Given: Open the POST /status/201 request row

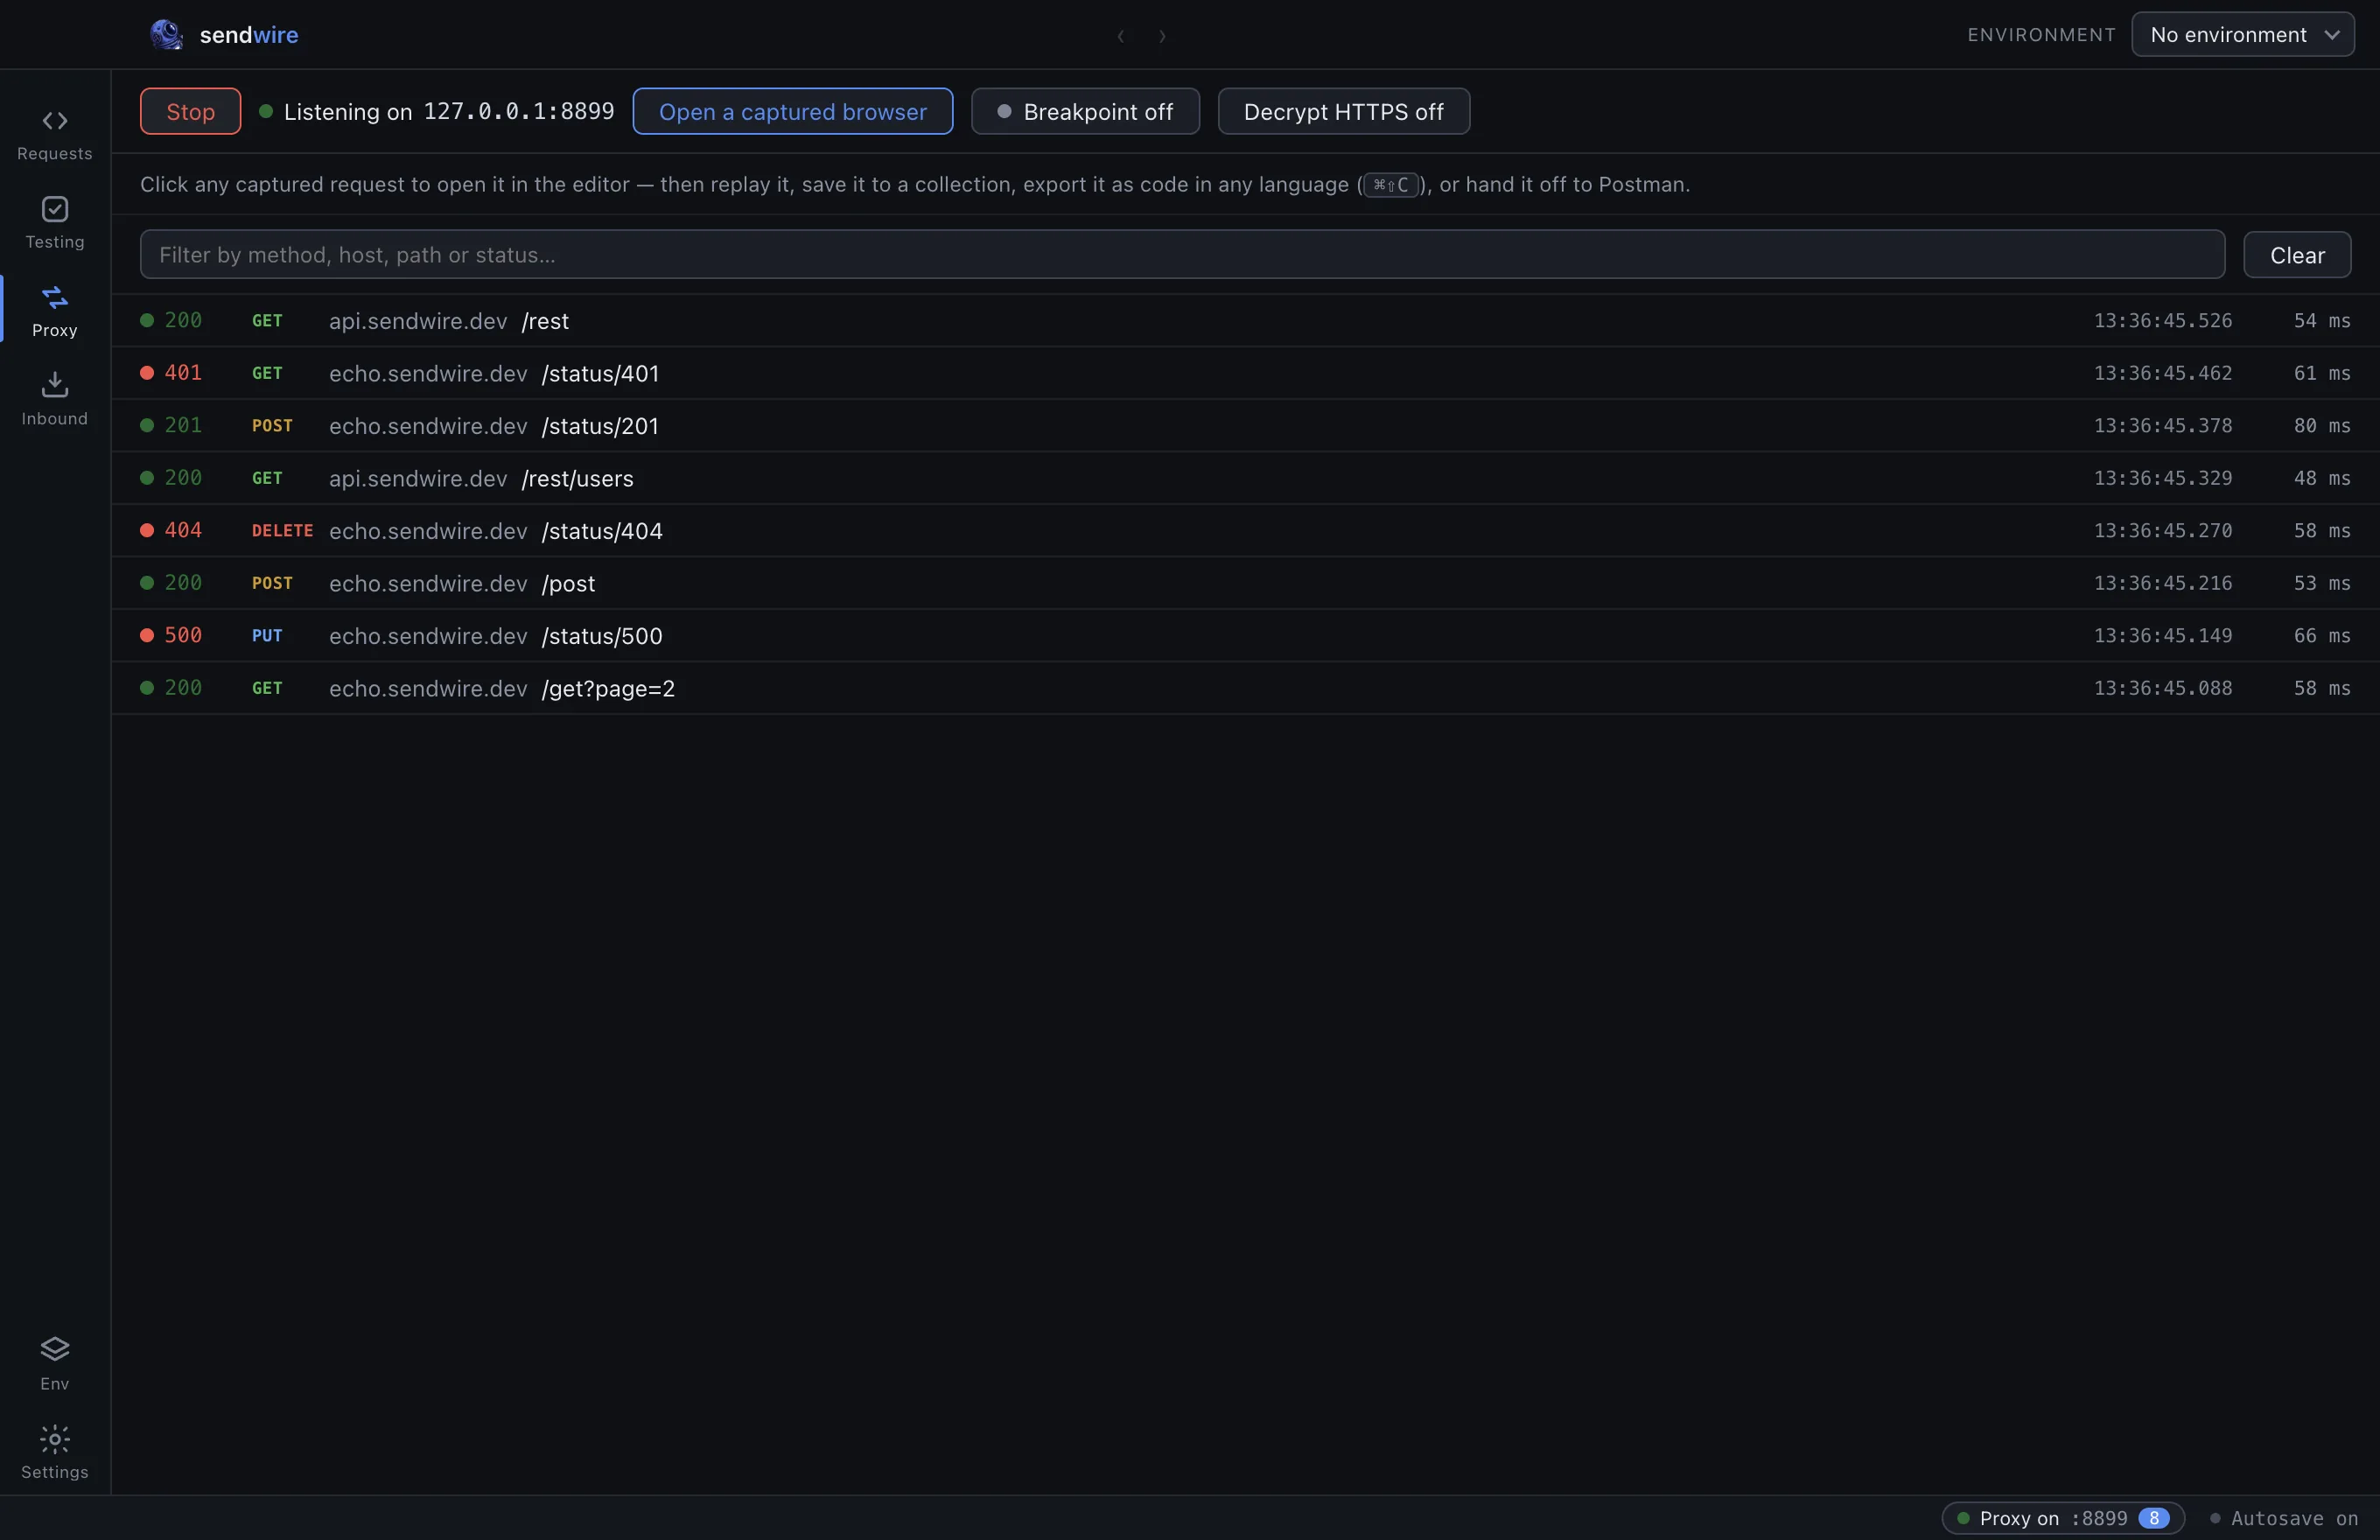Looking at the screenshot, I should [x=1245, y=426].
